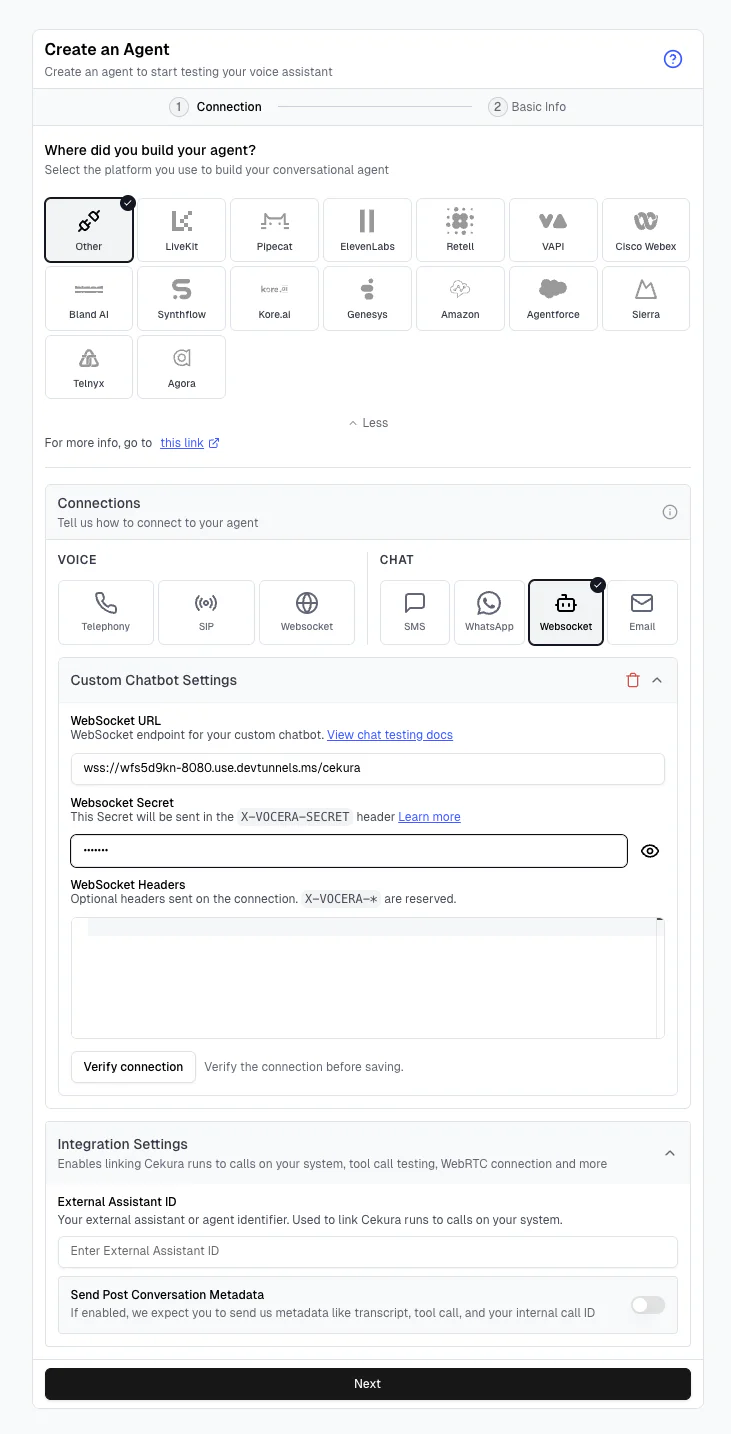
Task: Pick the Synthflow platform card
Action: 181,298
